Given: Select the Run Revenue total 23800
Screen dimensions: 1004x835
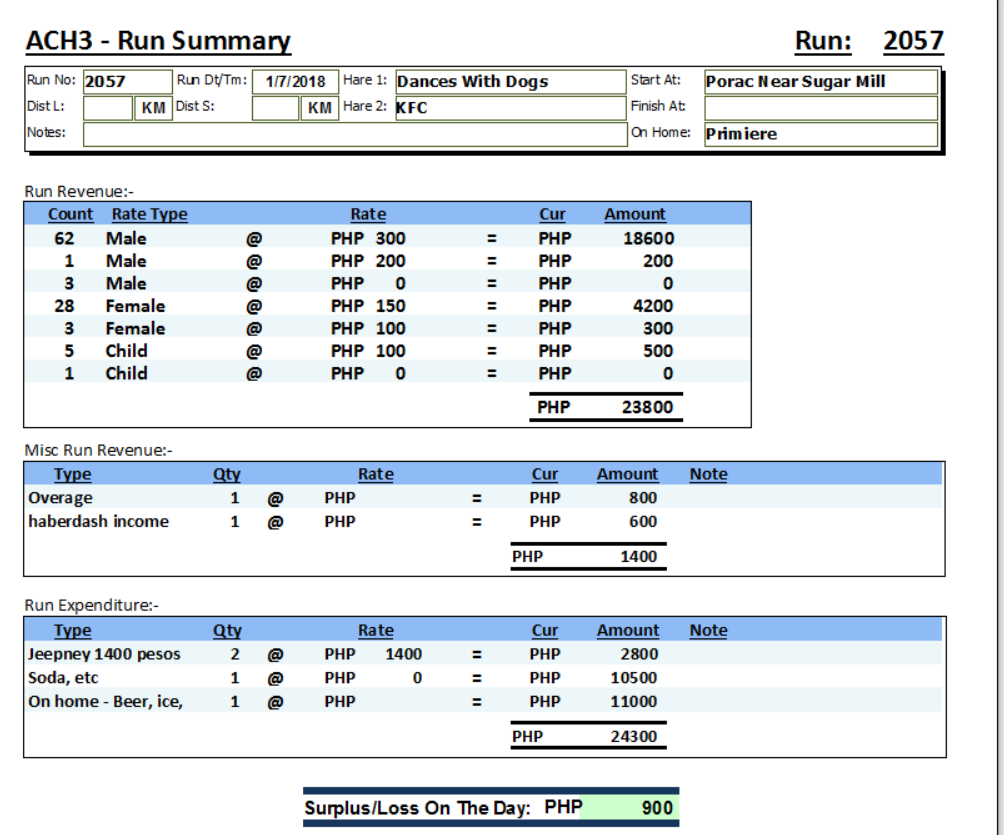Looking at the screenshot, I should click(x=647, y=407).
